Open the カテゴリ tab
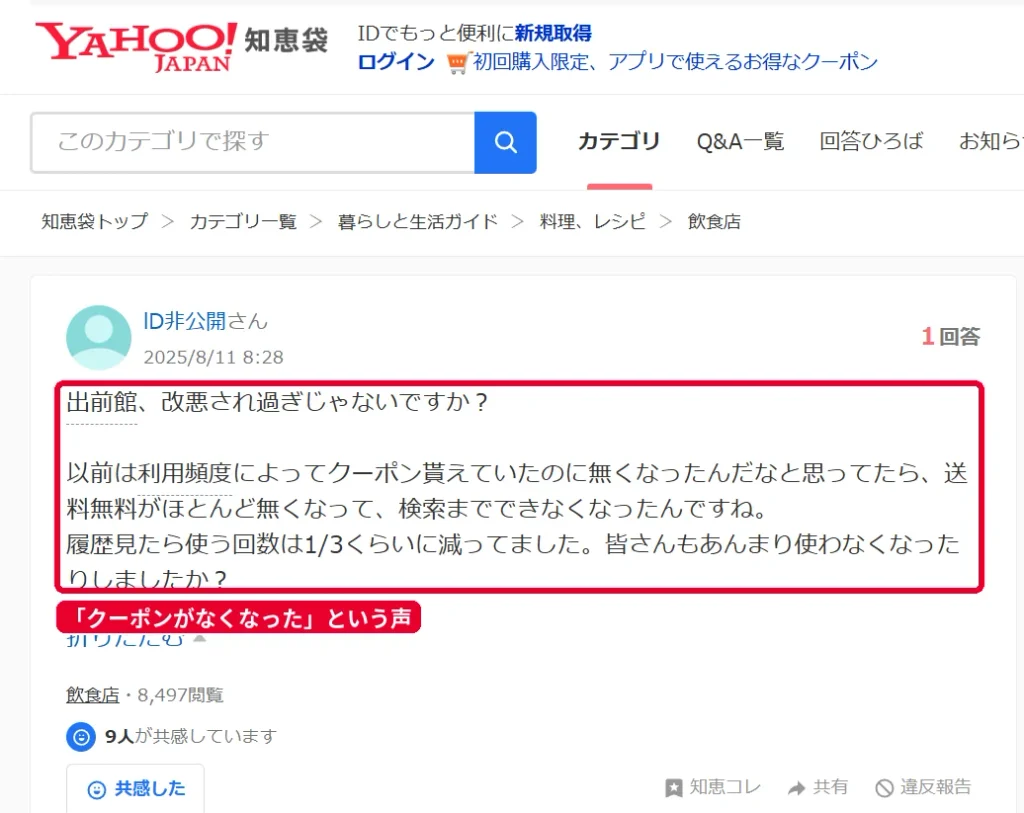The width and height of the screenshot is (1024, 813). [619, 141]
